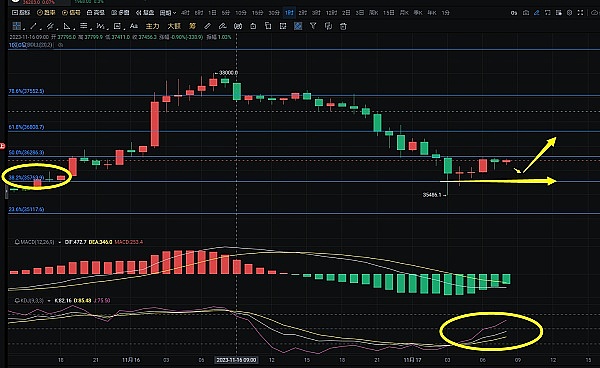The image size is (600, 368).
Task: Take a chart snapshot with camera icon
Action: click(x=526, y=13)
